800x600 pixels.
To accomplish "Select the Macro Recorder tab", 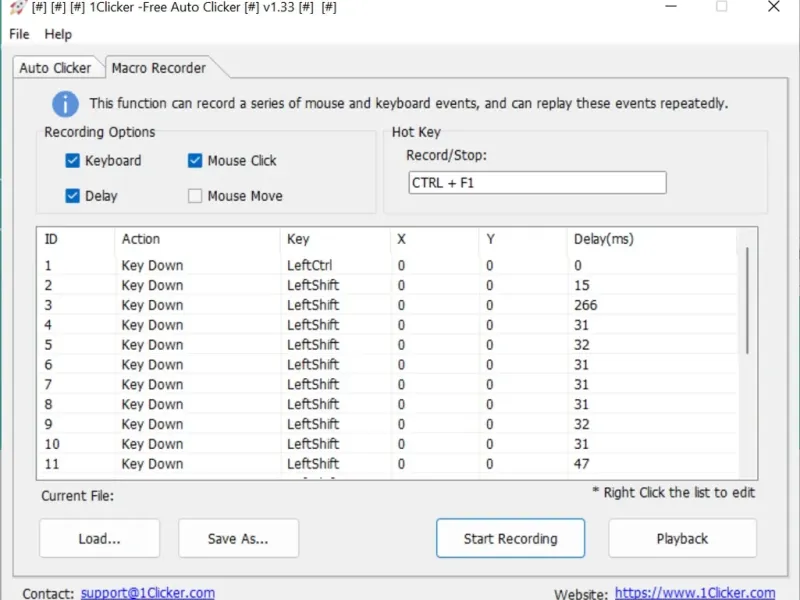I will pos(159,68).
